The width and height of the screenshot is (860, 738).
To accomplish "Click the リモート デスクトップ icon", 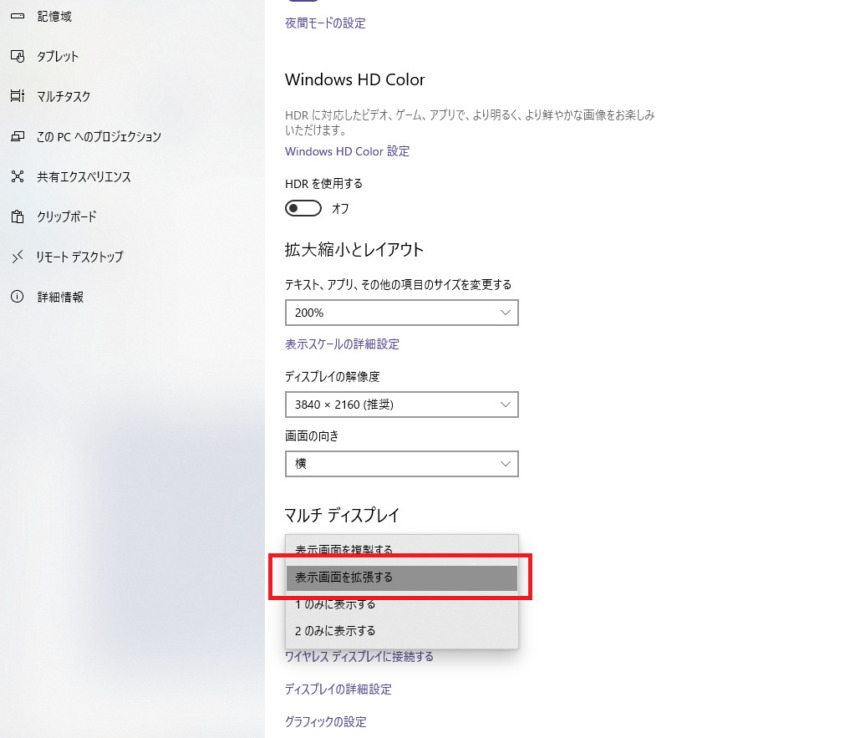I will click(x=18, y=257).
